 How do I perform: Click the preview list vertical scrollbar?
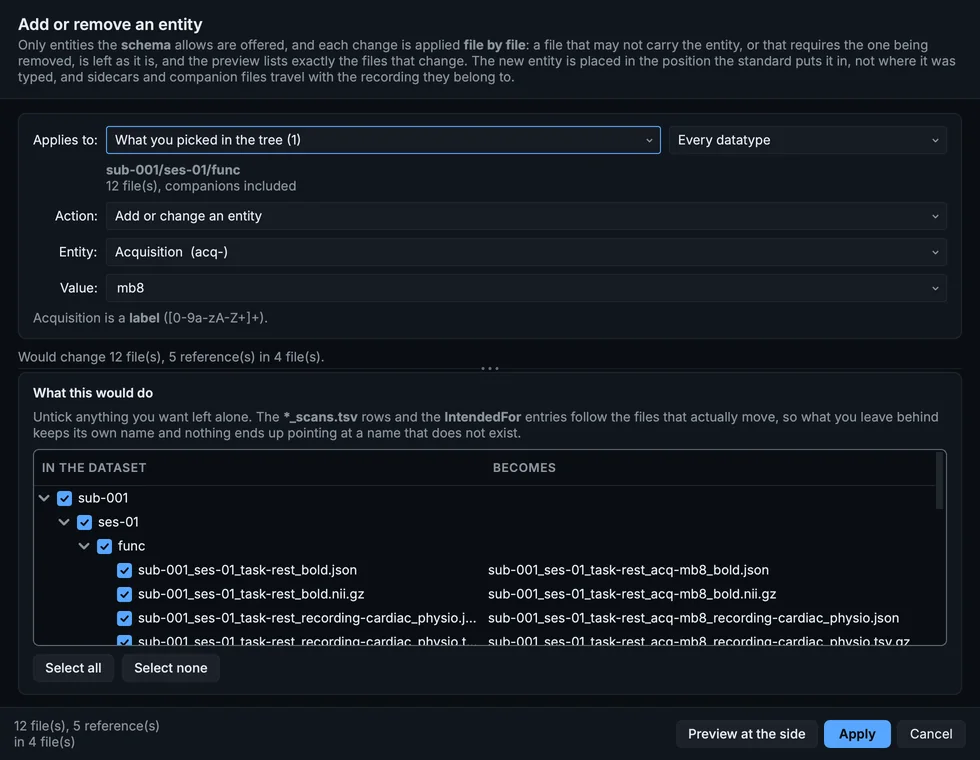[x=939, y=480]
